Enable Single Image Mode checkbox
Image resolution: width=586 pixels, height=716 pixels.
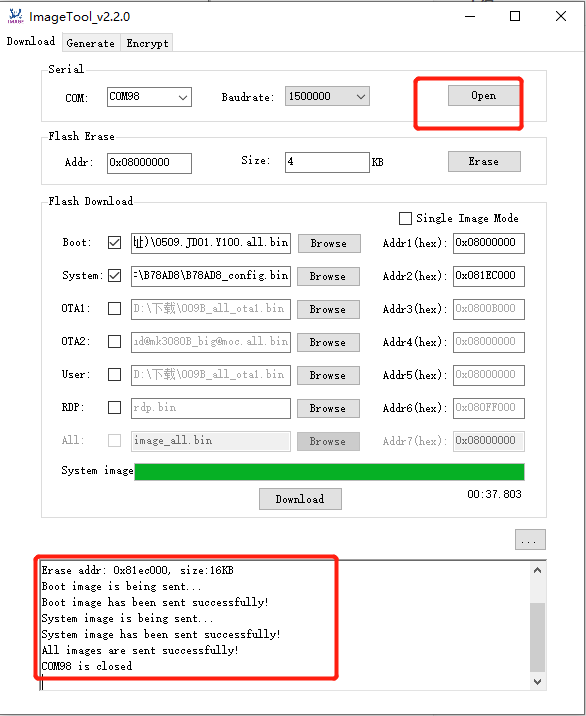[405, 218]
